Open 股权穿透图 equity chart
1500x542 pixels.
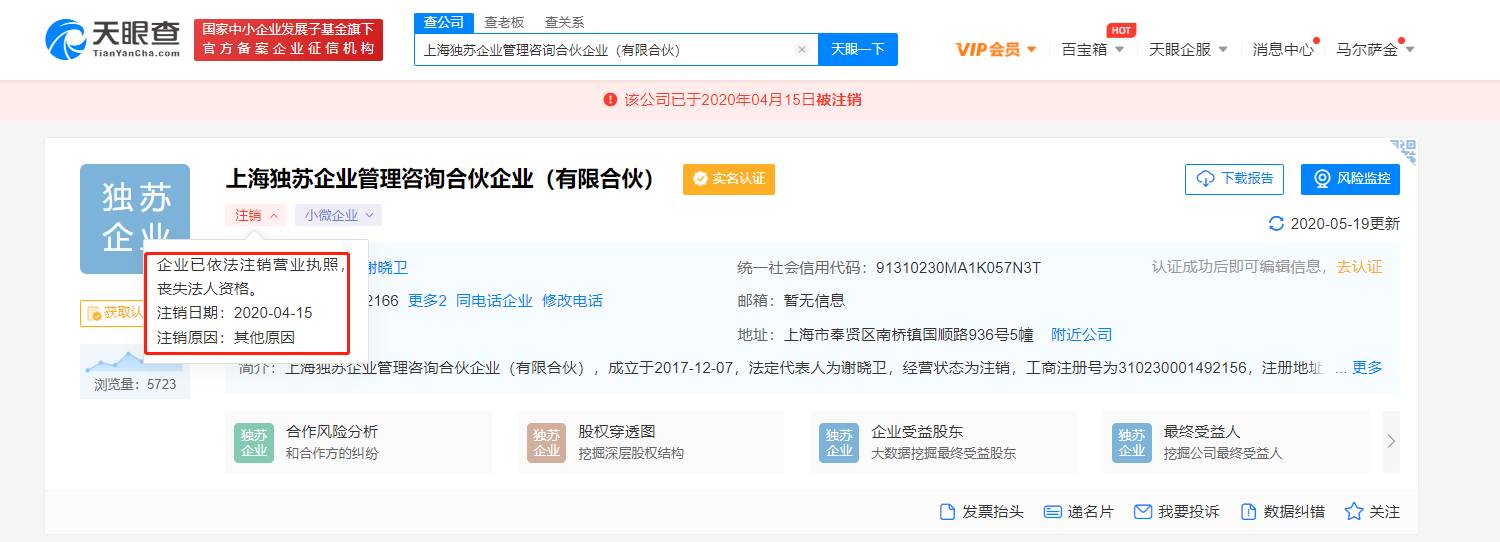tap(650, 441)
